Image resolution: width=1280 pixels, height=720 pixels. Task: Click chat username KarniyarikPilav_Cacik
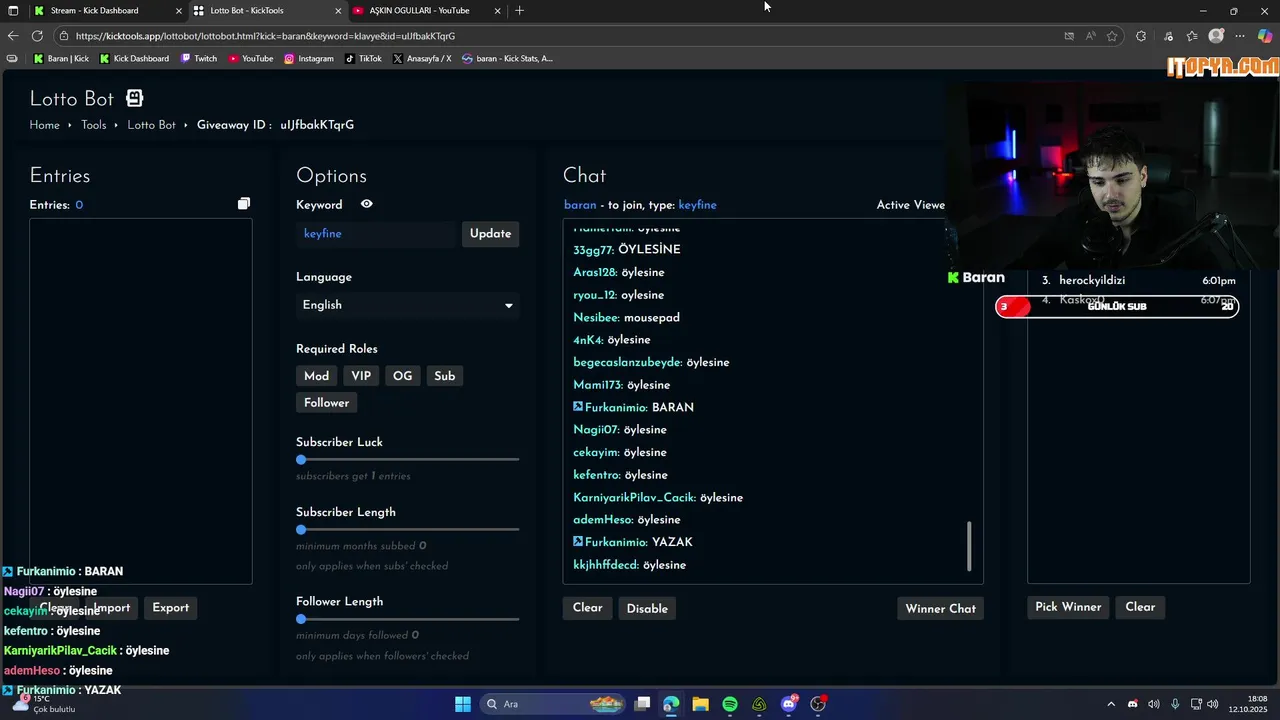click(x=633, y=497)
